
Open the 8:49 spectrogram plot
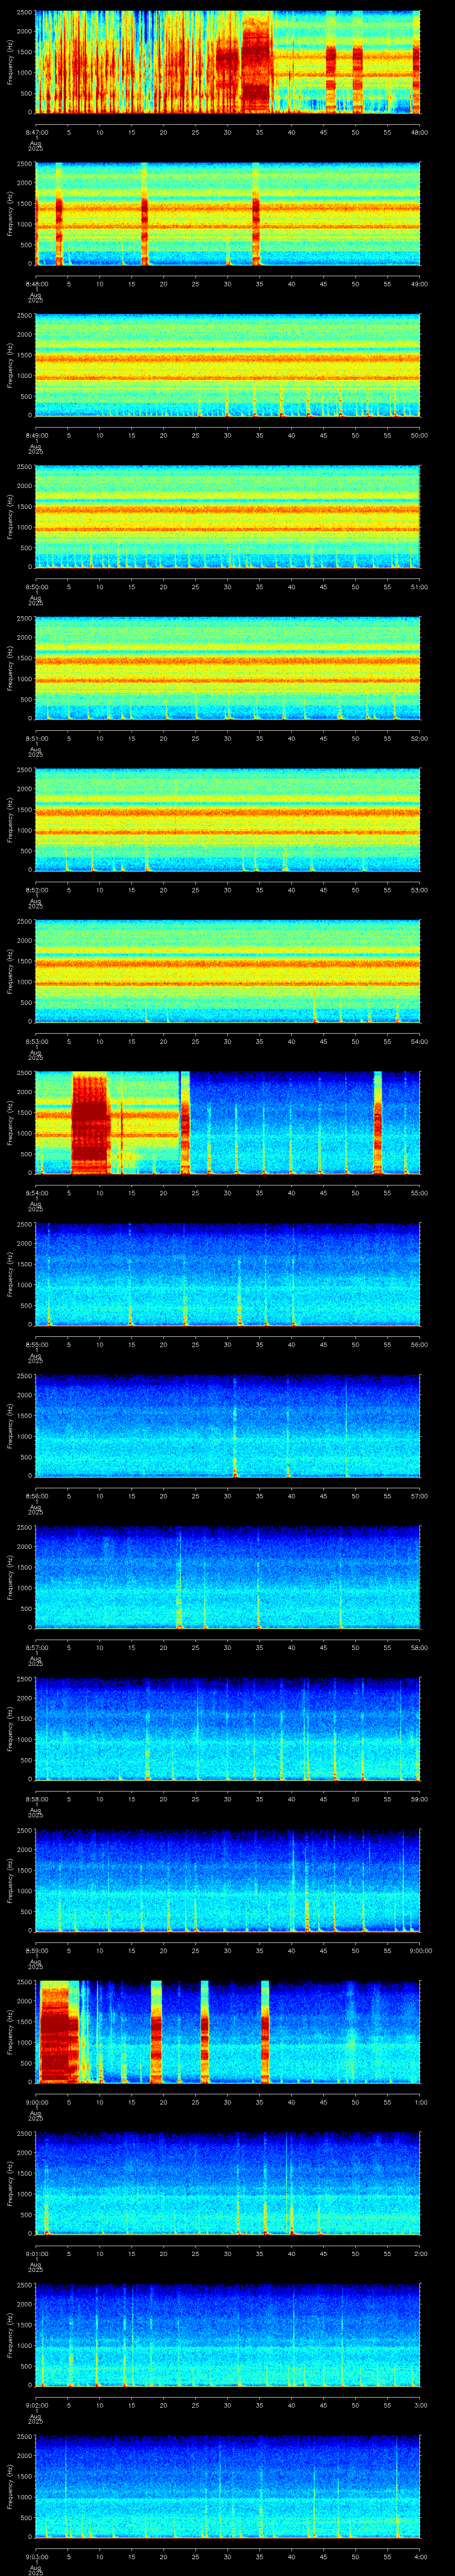tap(227, 365)
